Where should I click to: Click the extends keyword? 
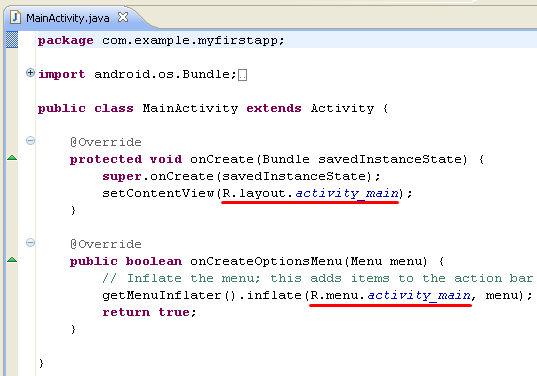click(x=274, y=108)
